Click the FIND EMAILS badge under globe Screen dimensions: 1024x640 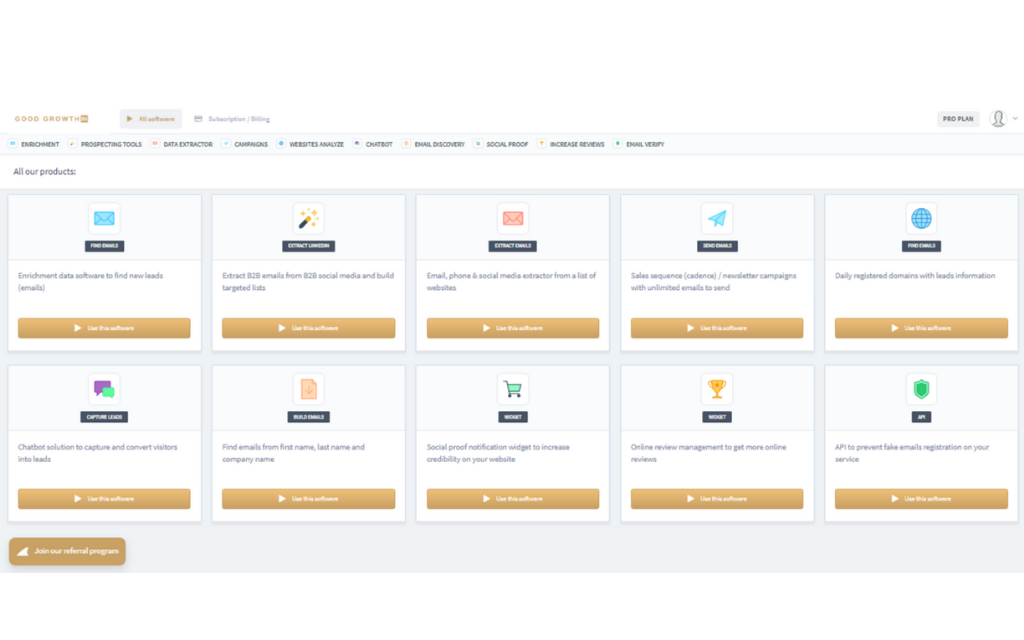pos(921,246)
